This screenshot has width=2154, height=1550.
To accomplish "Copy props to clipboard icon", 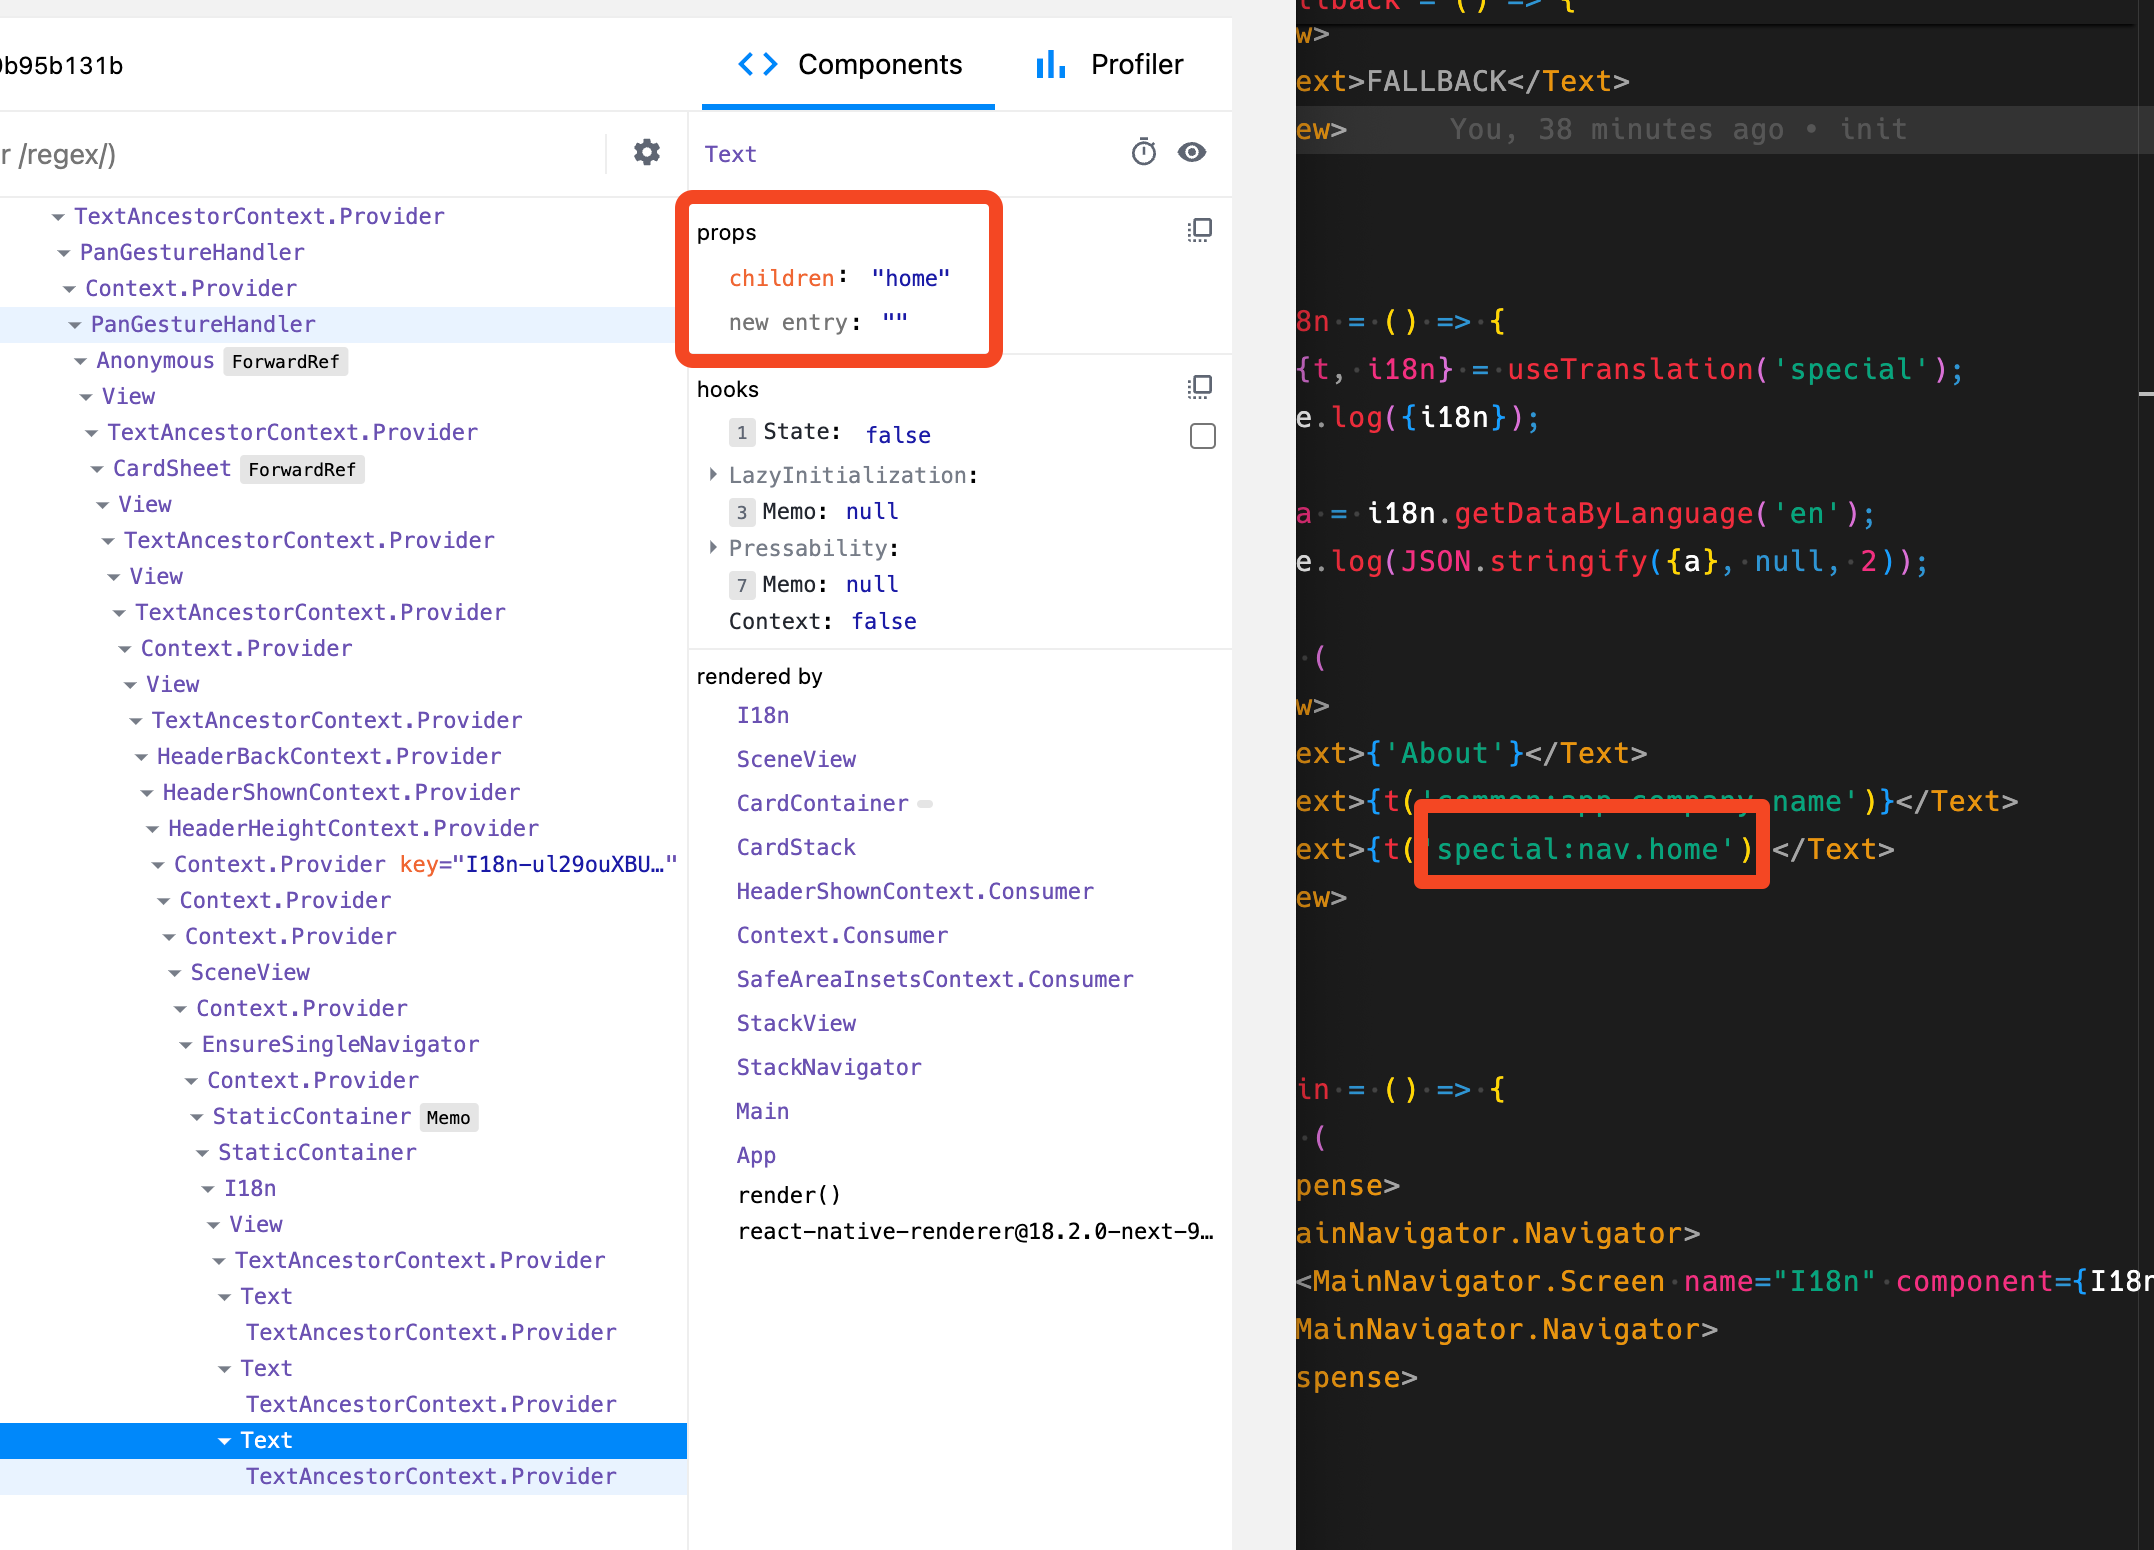I will click(x=1199, y=231).
